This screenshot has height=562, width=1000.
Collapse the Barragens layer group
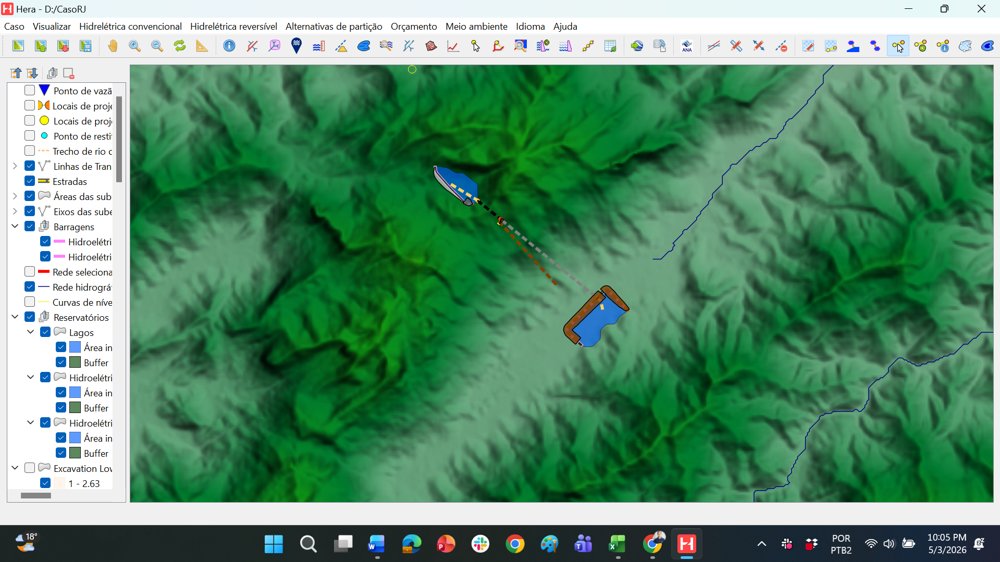coord(15,226)
